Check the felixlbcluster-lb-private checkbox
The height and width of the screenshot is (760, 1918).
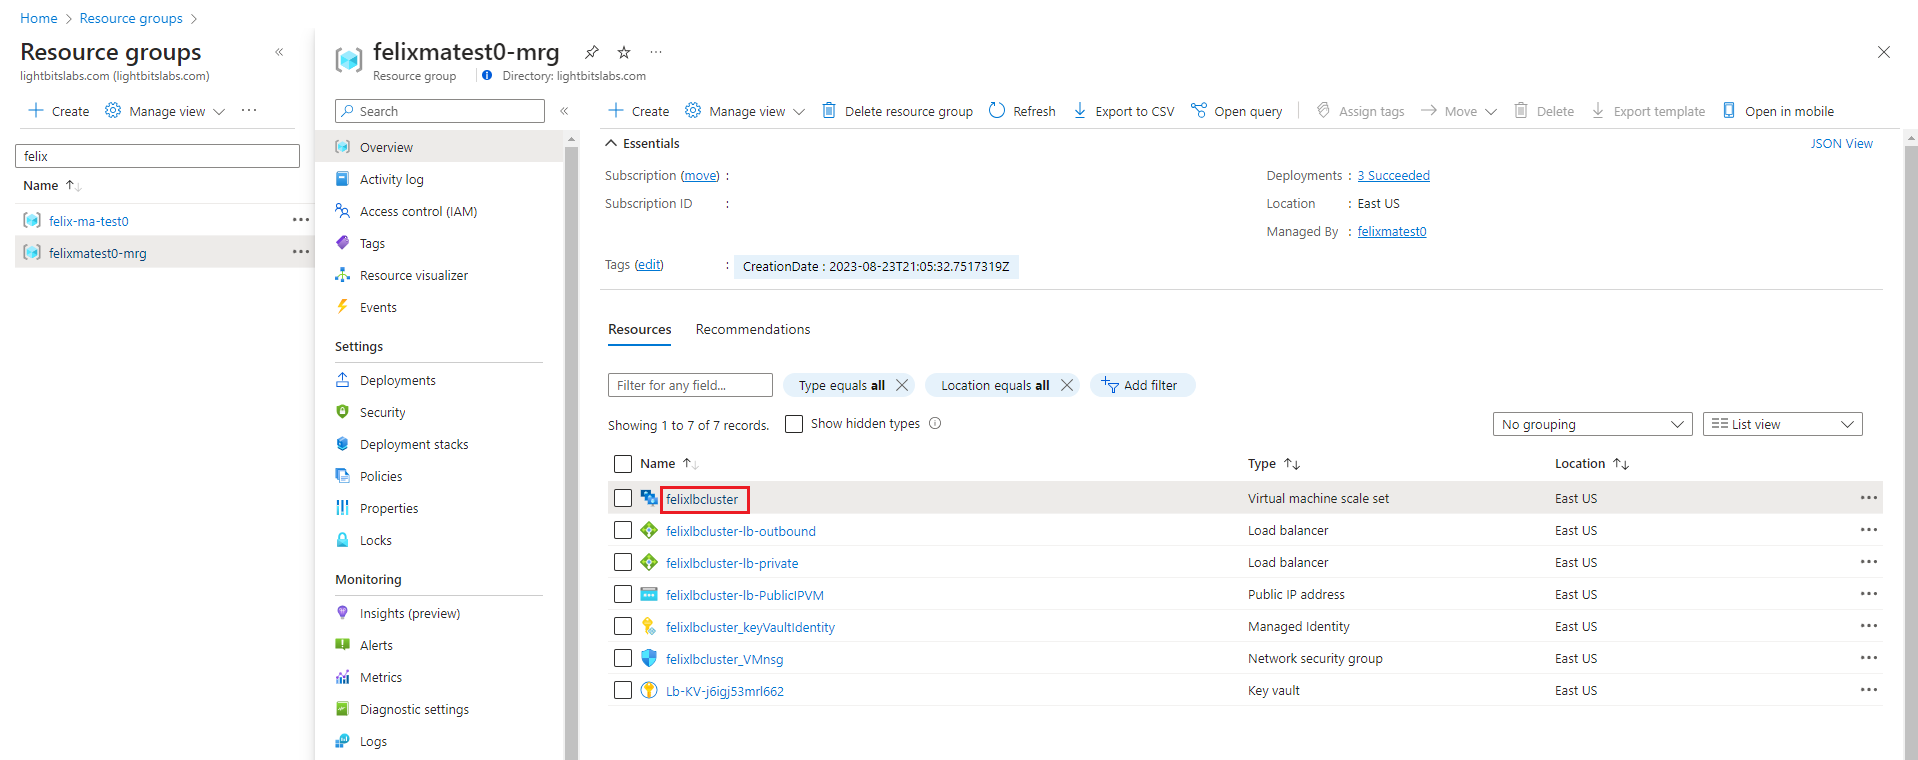pos(623,562)
